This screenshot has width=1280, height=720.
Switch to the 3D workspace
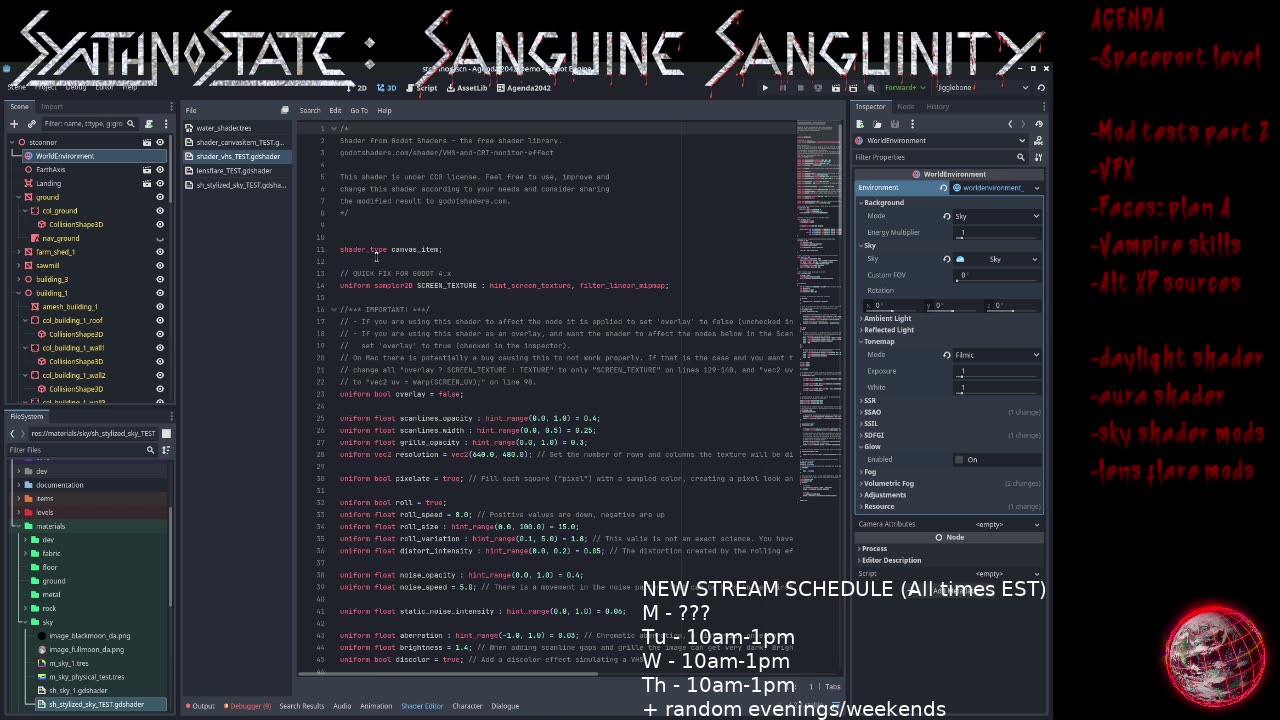pos(386,88)
